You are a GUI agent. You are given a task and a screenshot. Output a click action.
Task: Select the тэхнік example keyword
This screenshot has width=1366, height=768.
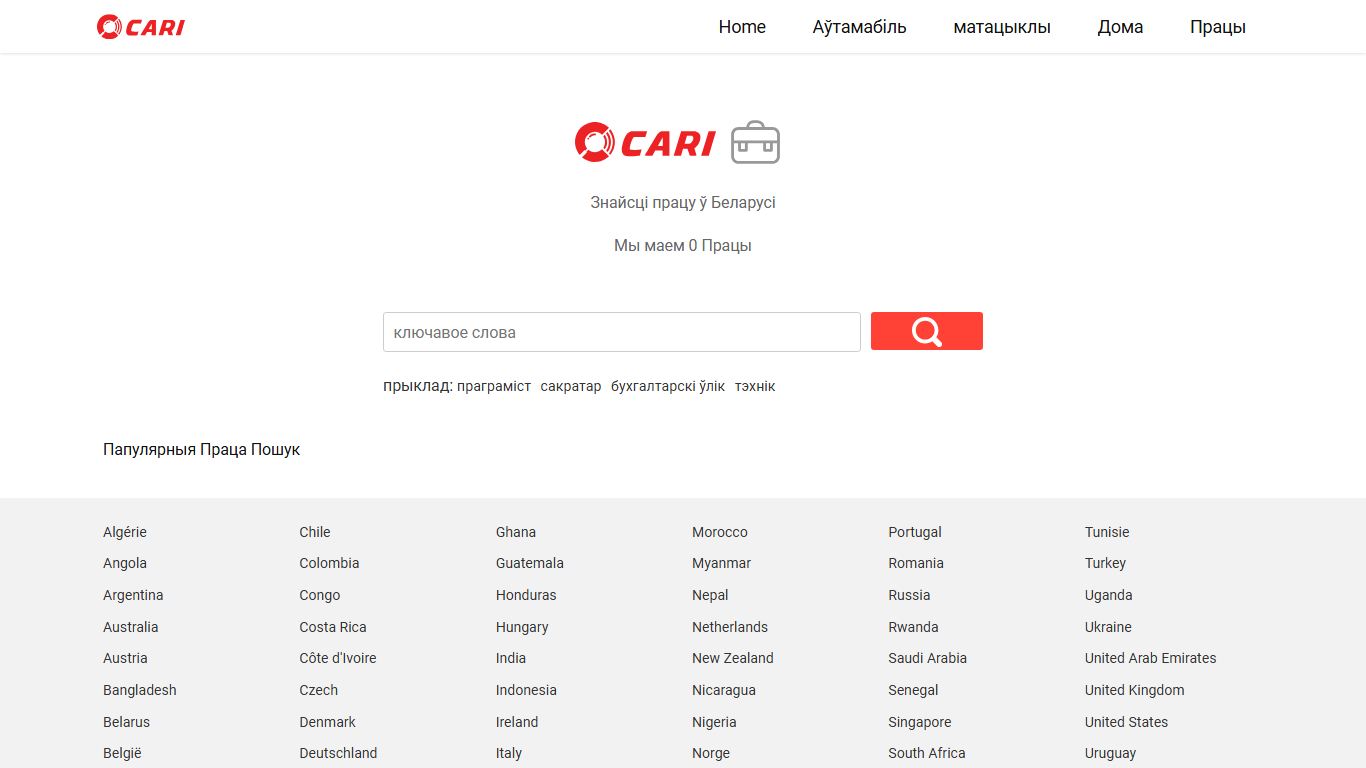pos(755,386)
